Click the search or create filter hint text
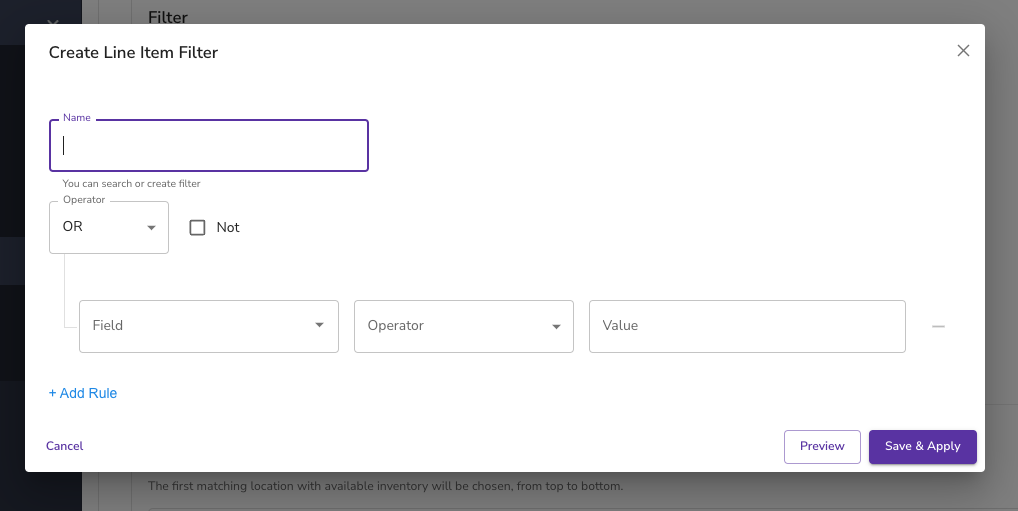1018x511 pixels. click(131, 184)
